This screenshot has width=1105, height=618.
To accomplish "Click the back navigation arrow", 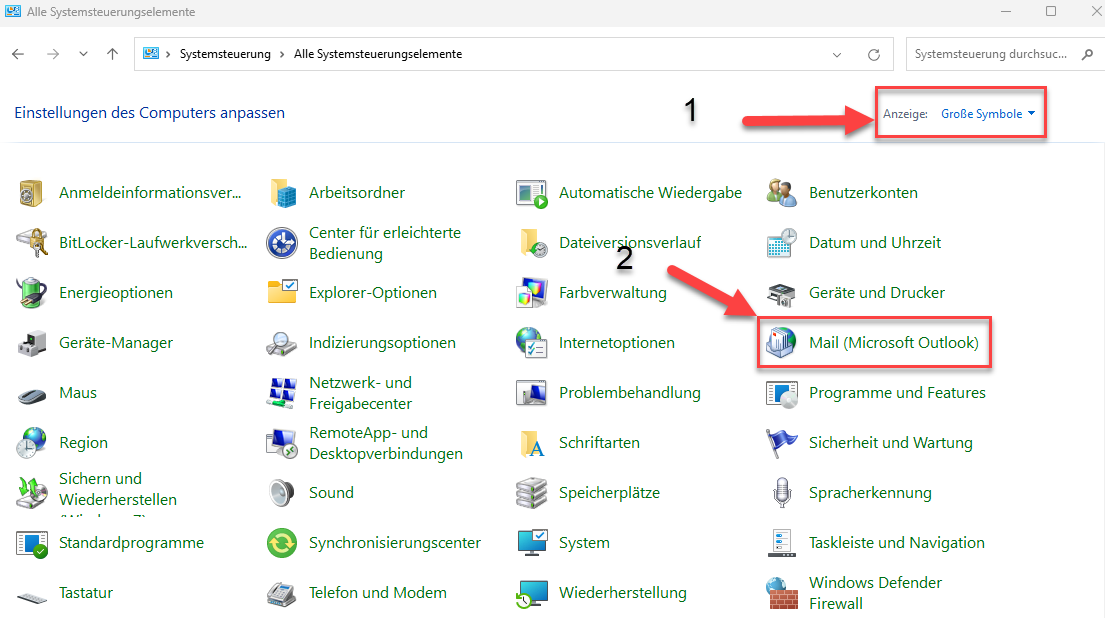I will coord(19,54).
